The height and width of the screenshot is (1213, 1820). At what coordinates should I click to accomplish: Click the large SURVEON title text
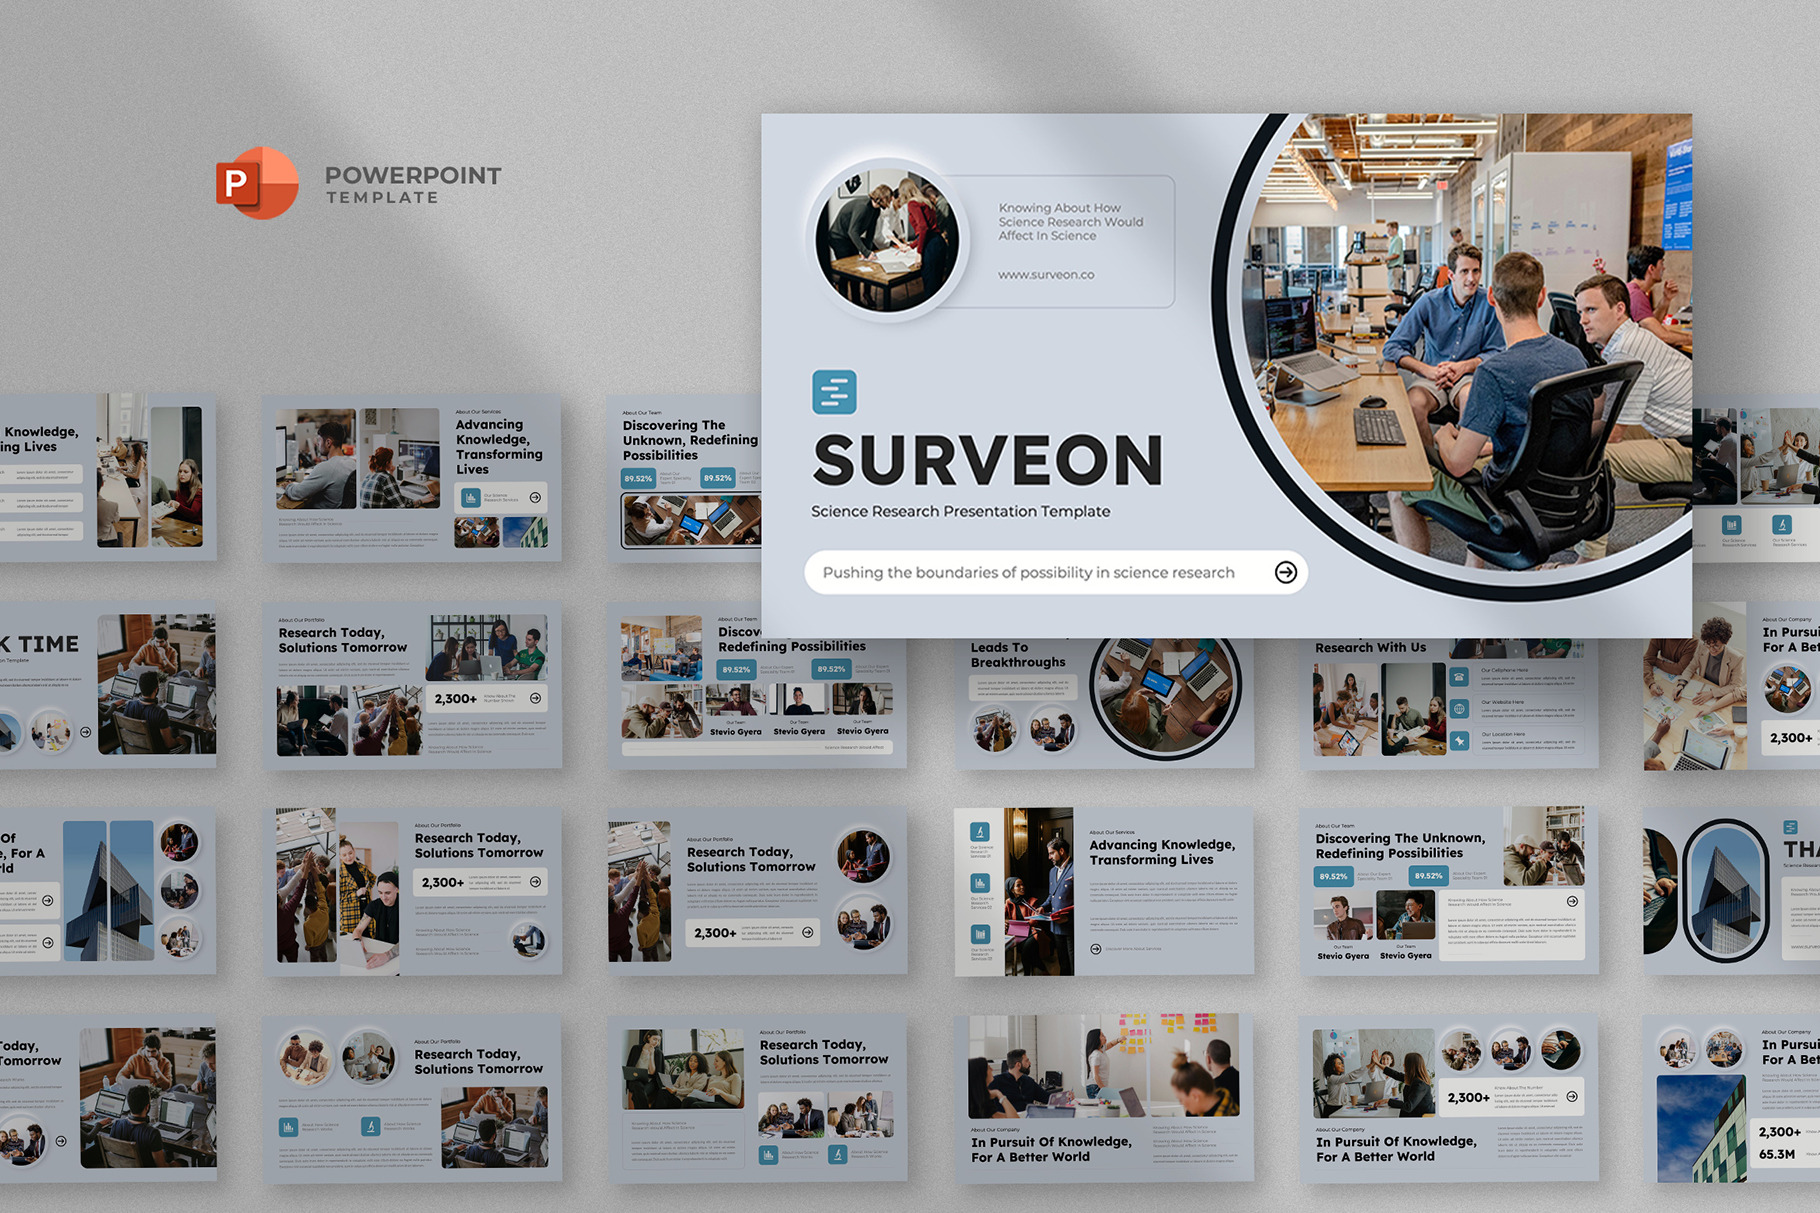(988, 460)
